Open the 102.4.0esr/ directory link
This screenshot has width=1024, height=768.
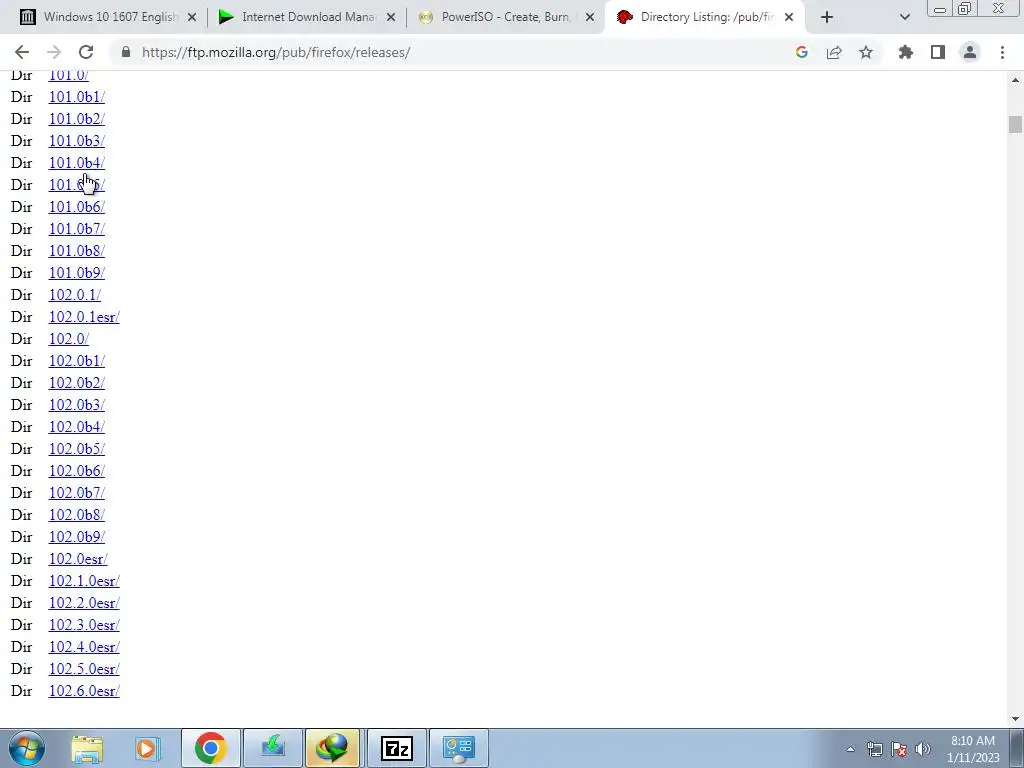coord(84,647)
